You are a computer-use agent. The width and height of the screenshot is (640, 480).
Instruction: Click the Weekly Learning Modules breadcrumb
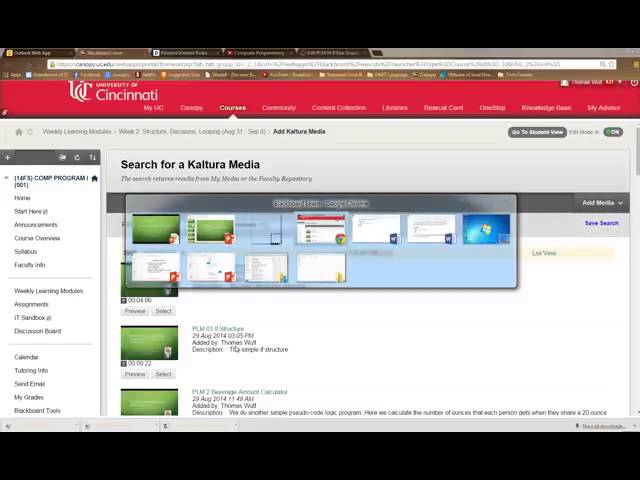pyautogui.click(x=77, y=131)
